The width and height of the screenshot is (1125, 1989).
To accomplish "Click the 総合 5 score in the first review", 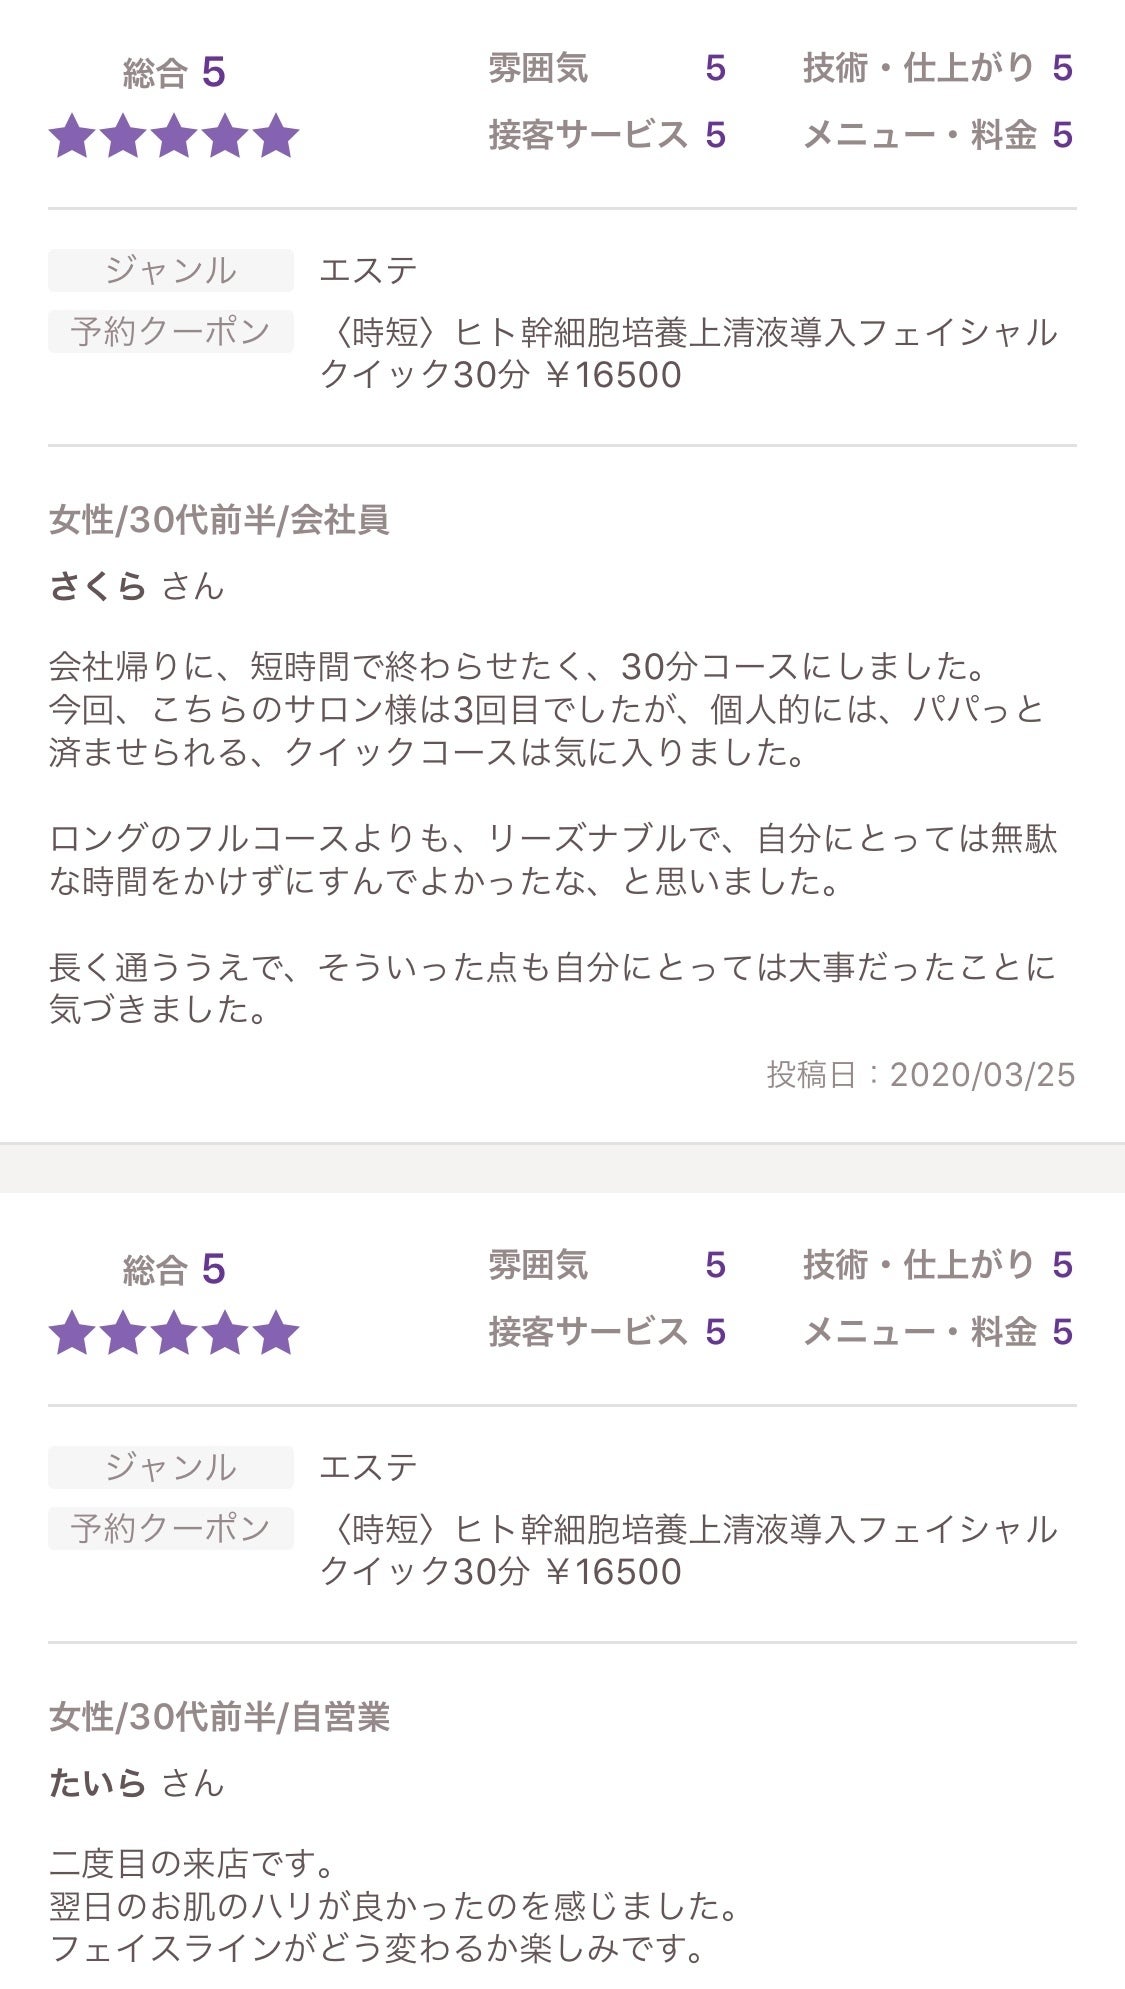I will (174, 73).
